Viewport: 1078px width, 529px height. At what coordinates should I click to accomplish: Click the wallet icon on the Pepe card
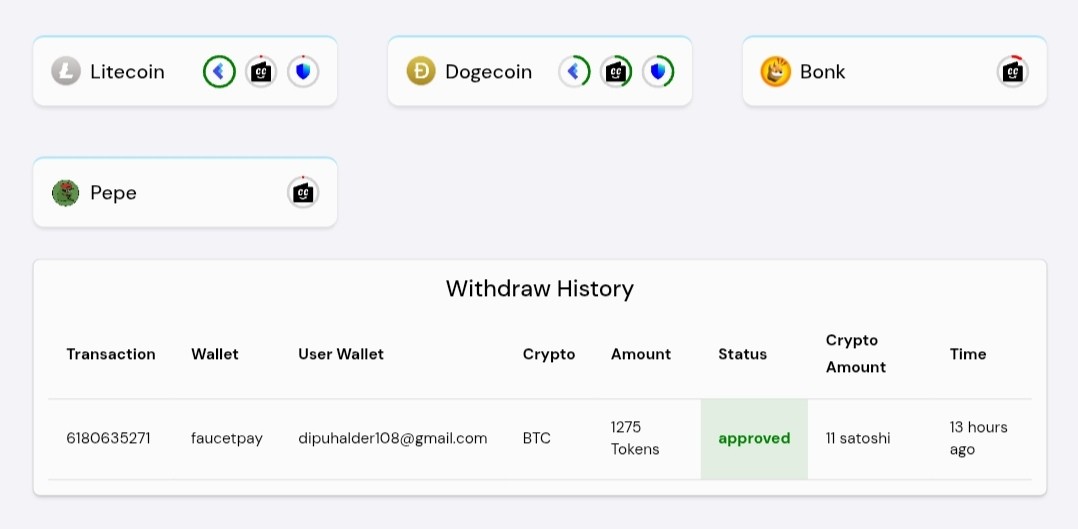tap(303, 193)
